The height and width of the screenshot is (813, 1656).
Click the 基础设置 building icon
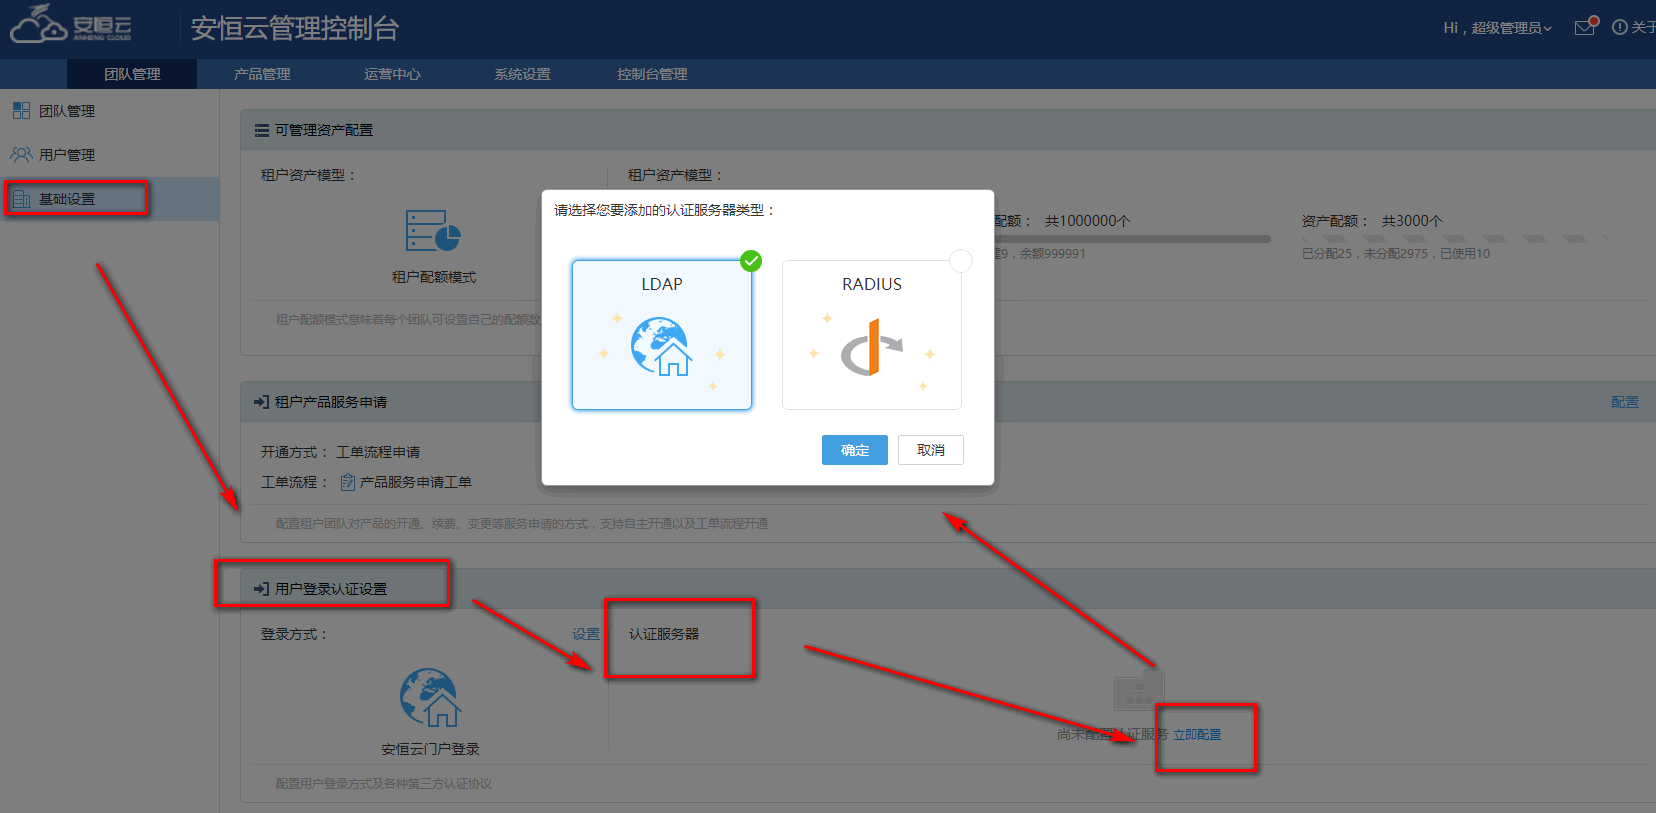21,199
